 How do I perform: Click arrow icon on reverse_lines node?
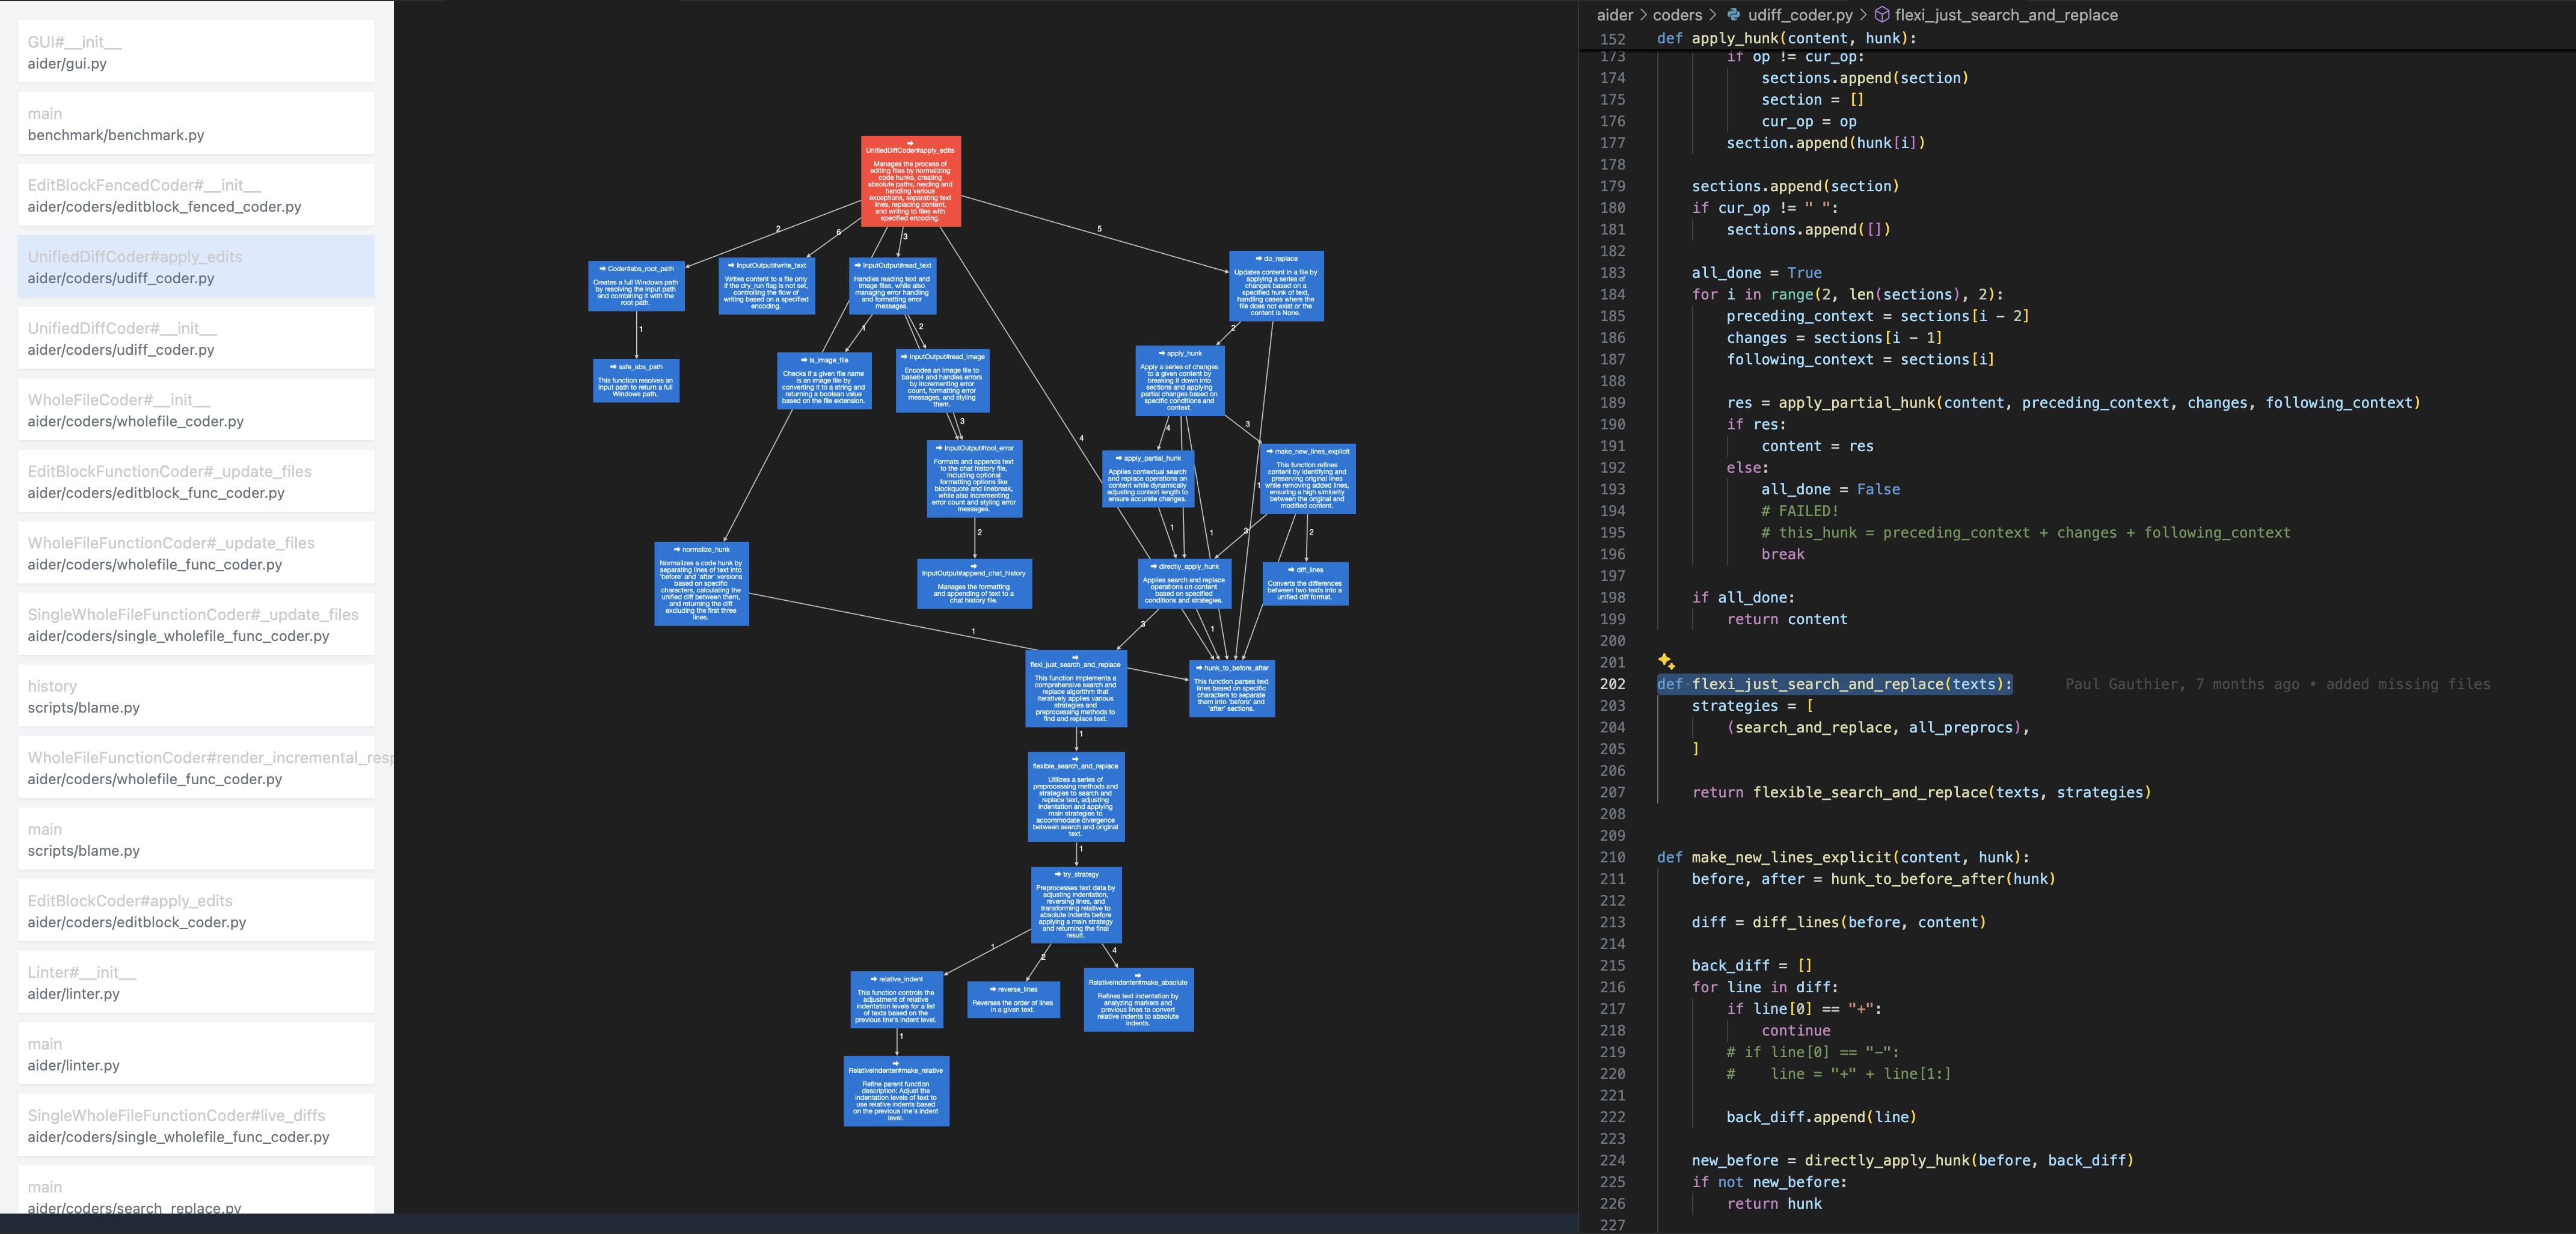pos(992,989)
